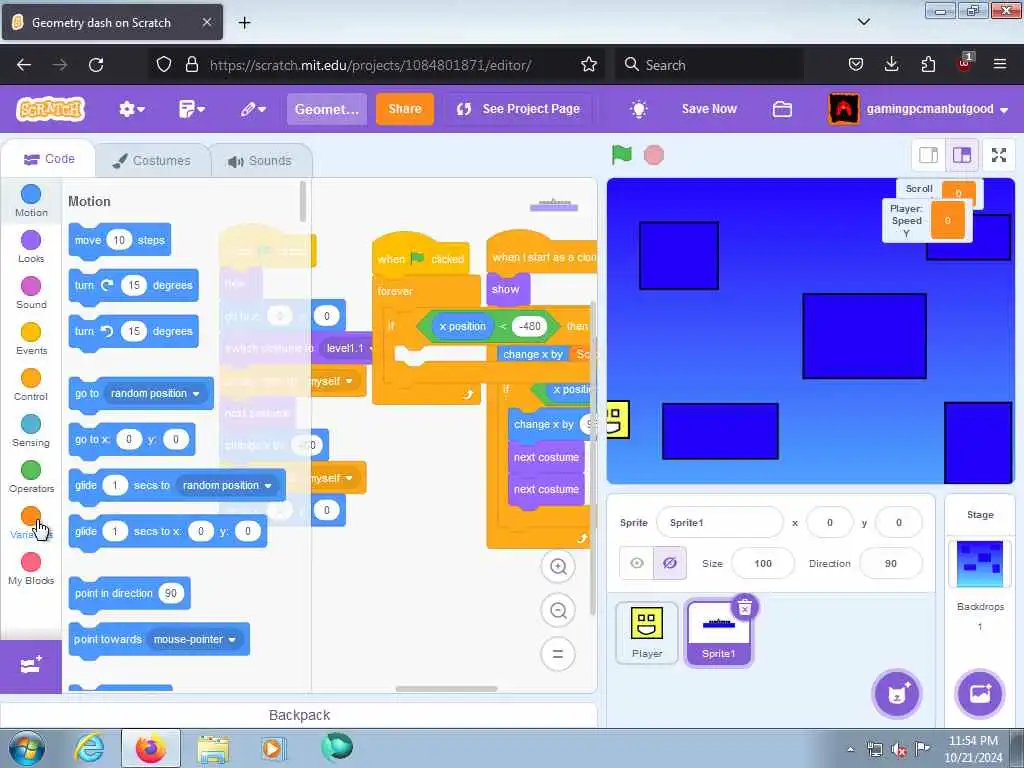The width and height of the screenshot is (1024, 768).
Task: Open the Scratch logo home link
Action: (x=51, y=109)
